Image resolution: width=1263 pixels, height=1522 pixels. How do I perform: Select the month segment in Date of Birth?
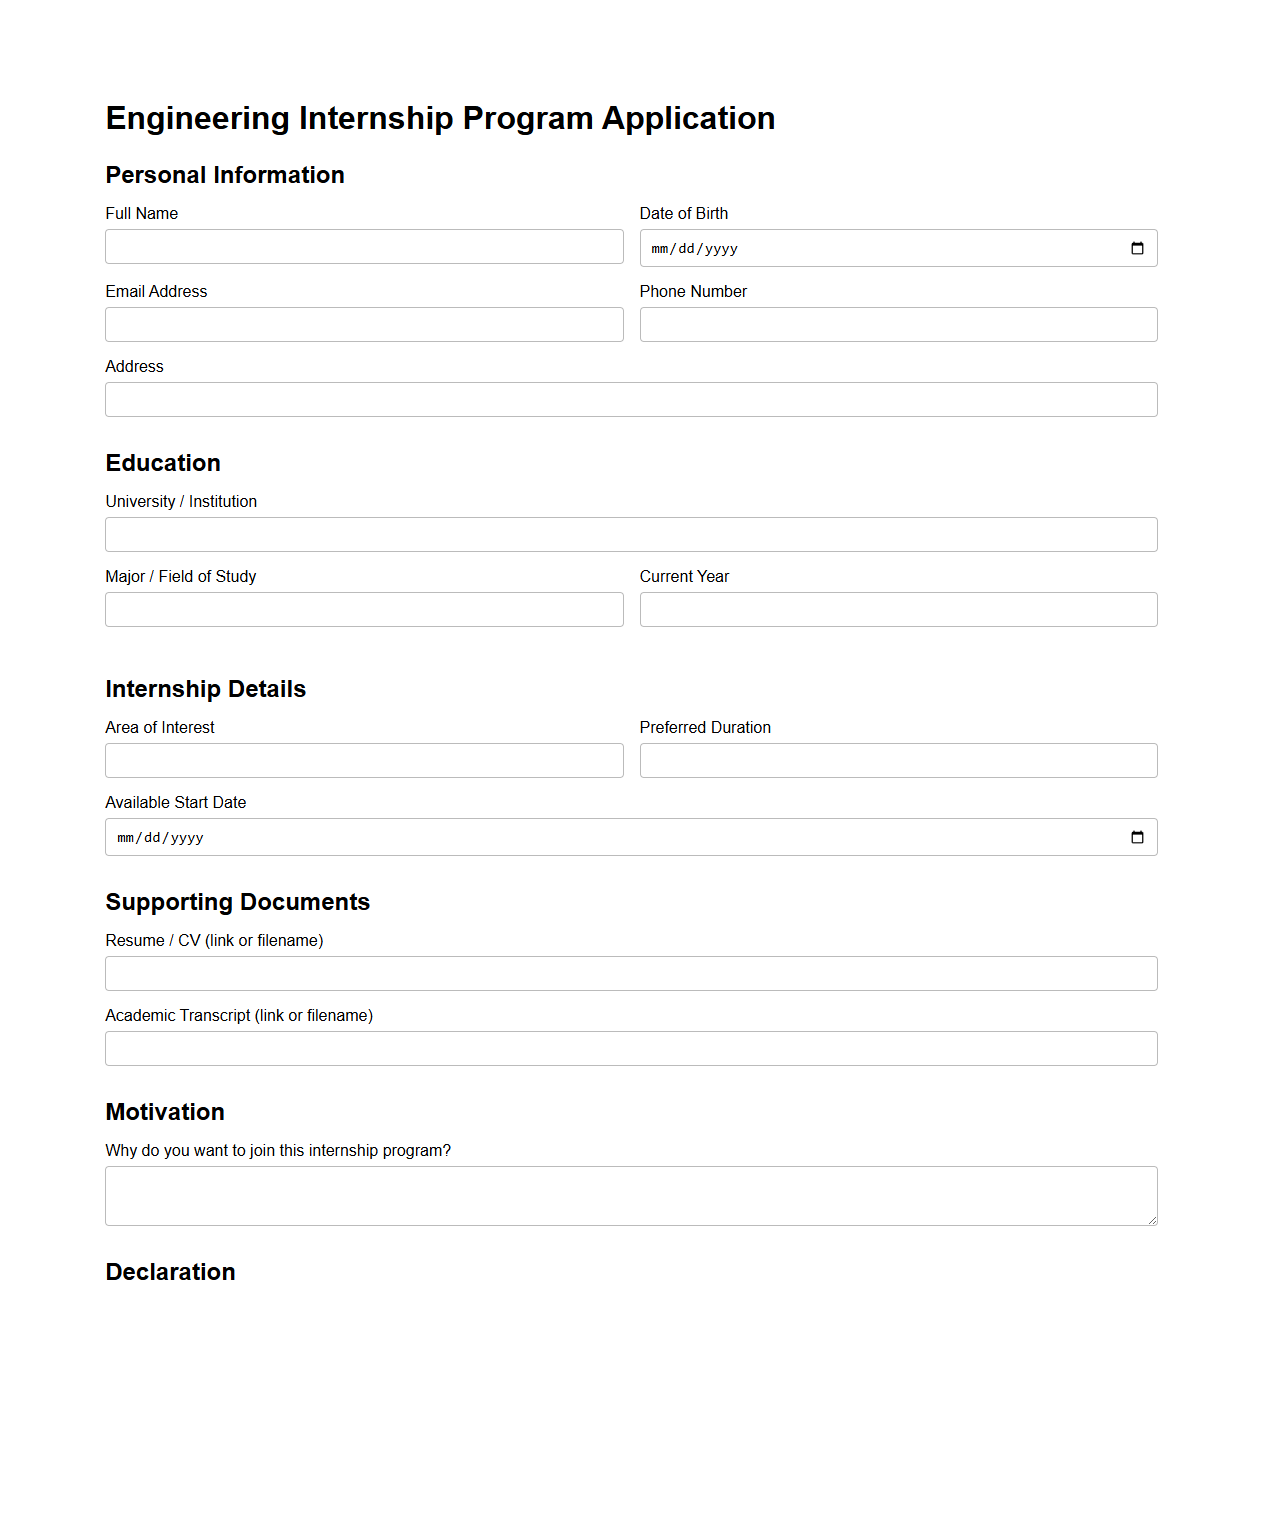660,248
